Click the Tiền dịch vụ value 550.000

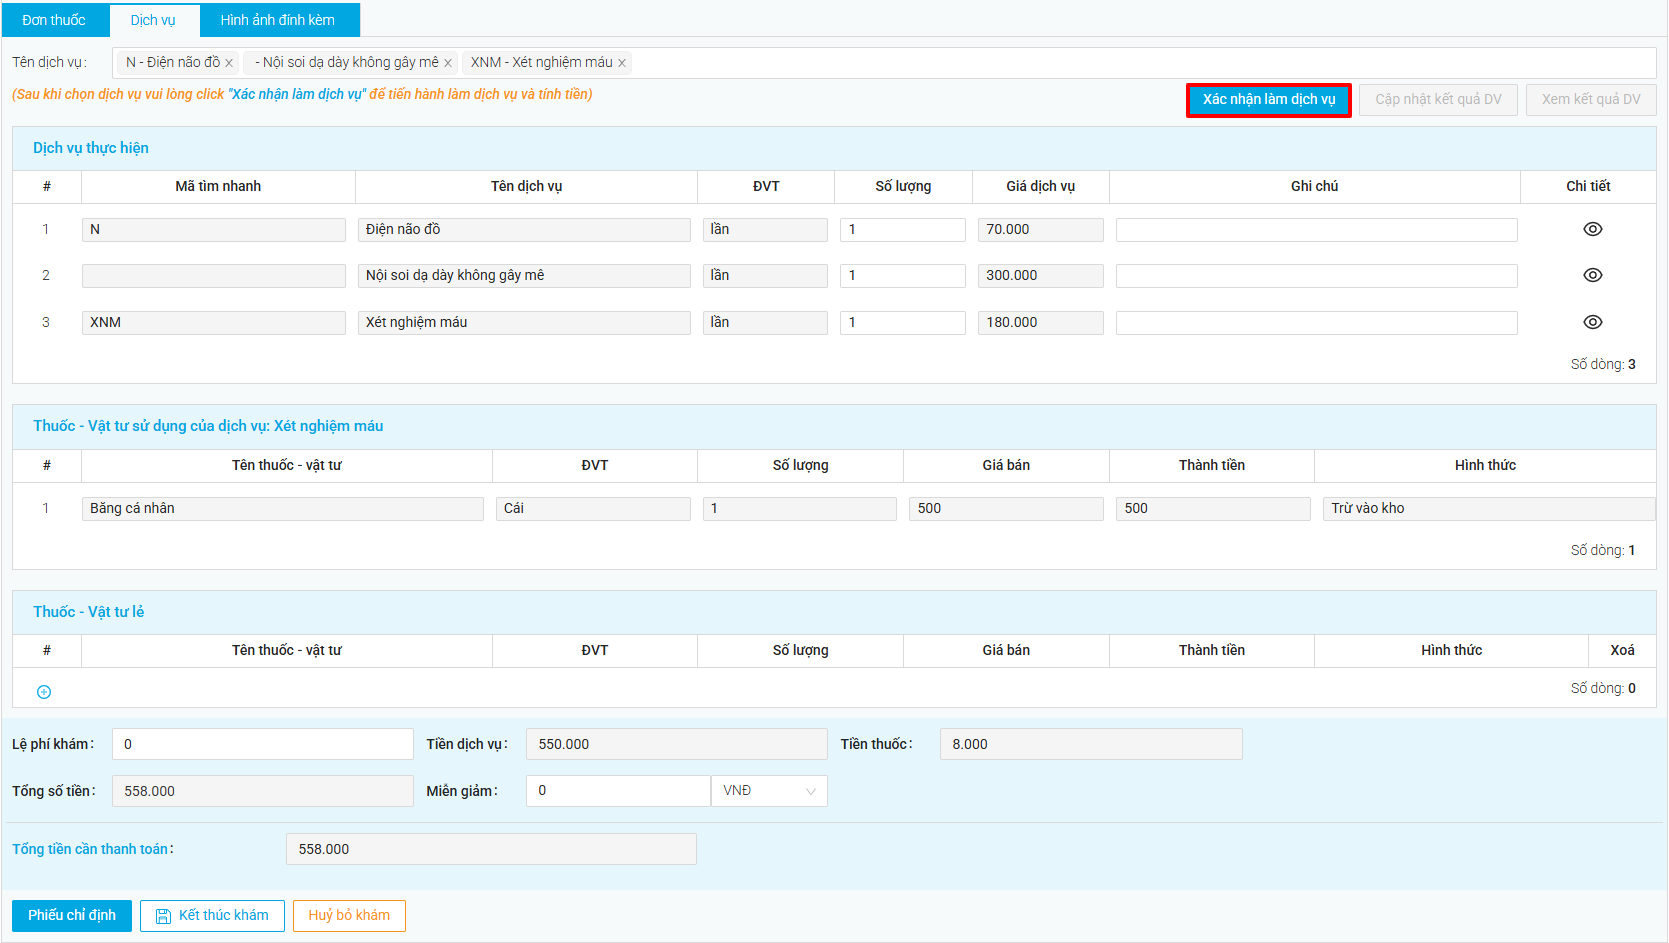point(677,744)
